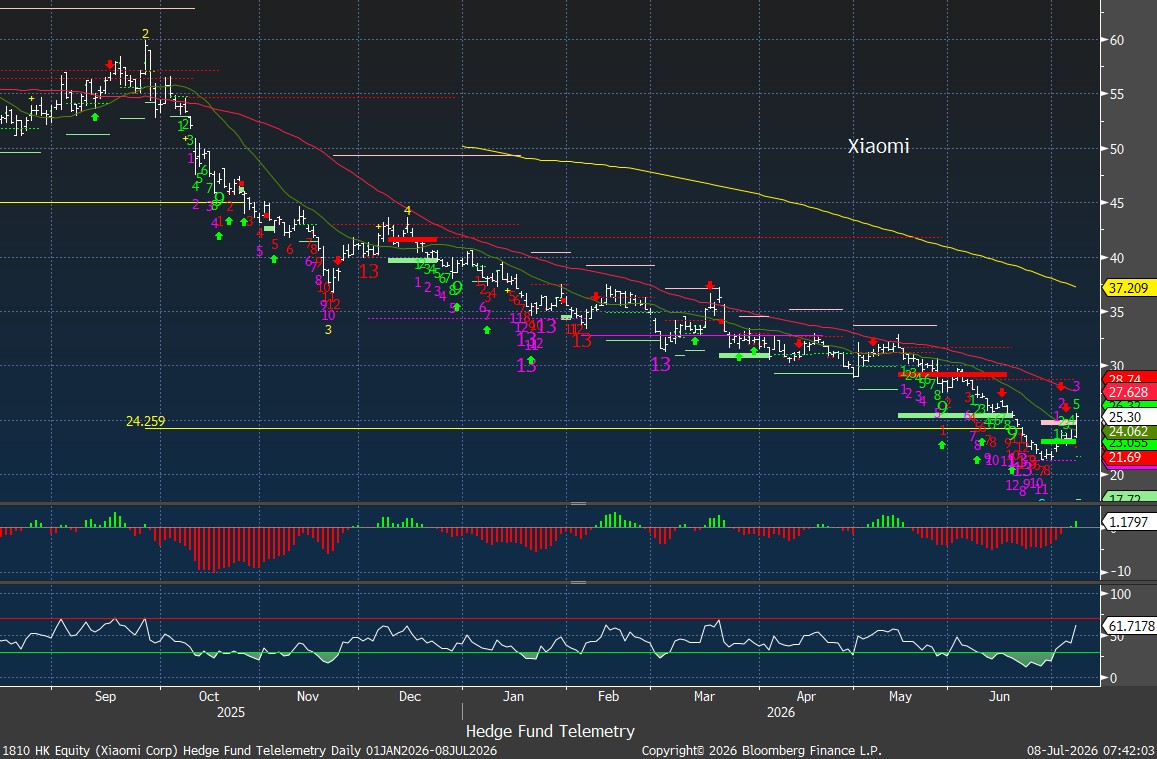This screenshot has height=759, width=1157.
Task: Click the thick red resistance bar in late May
Action: coord(953,375)
